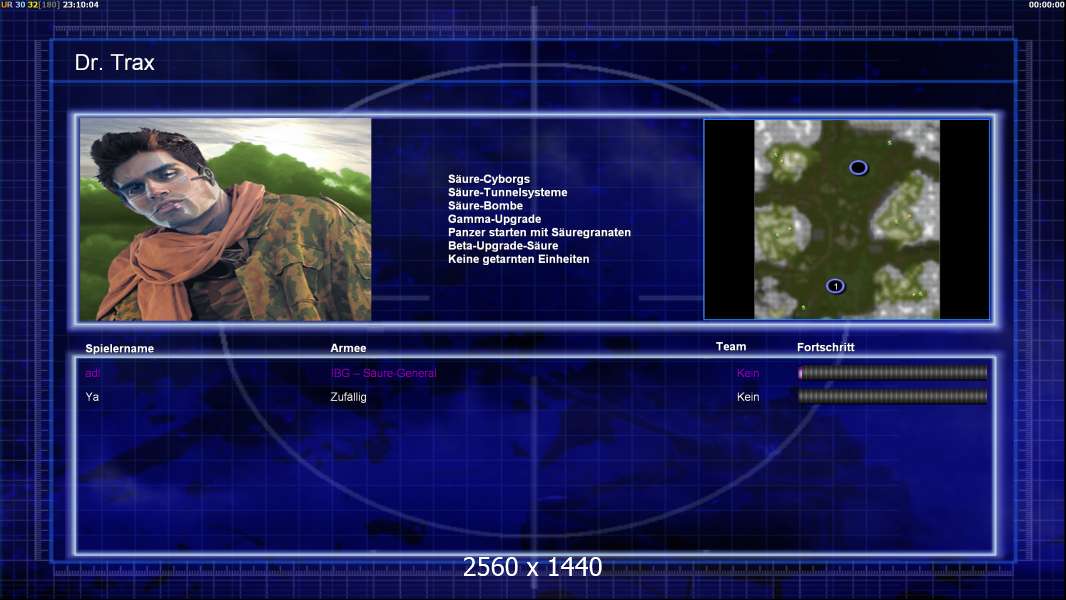The height and width of the screenshot is (600, 1066).
Task: Click the Armee column header
Action: click(348, 348)
